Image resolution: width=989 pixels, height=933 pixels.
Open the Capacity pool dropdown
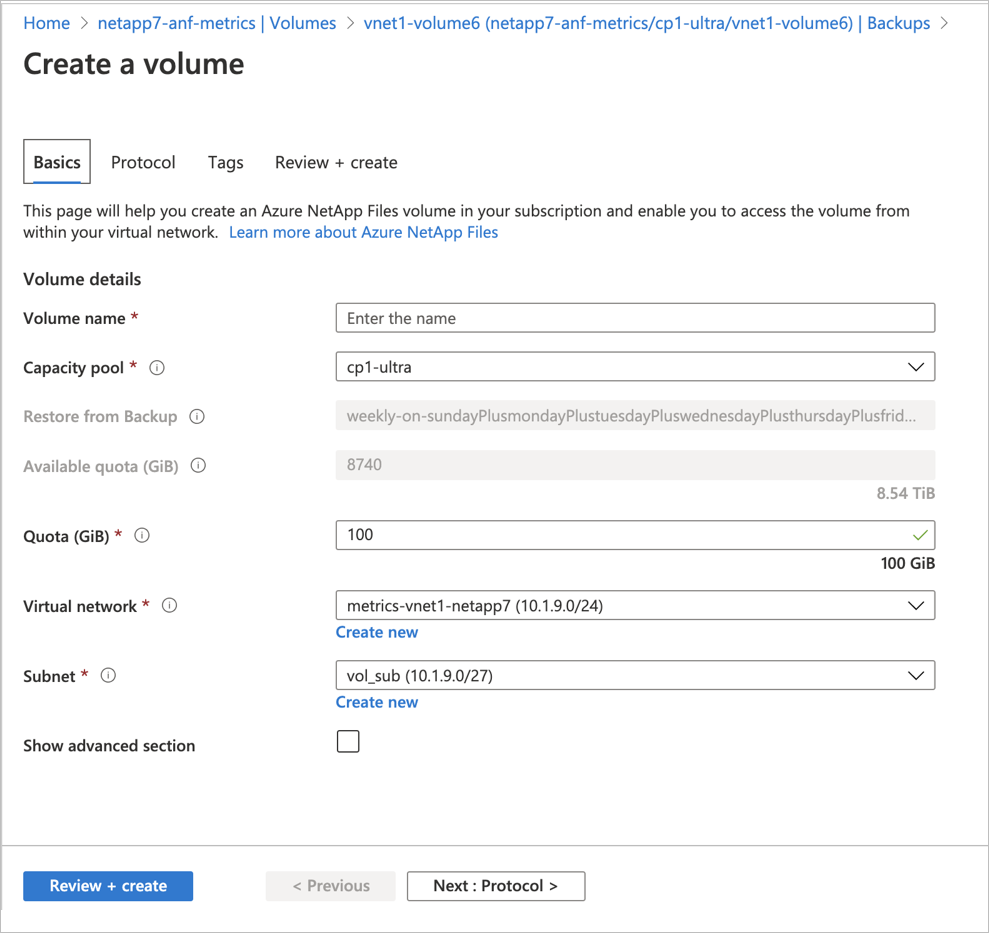click(915, 367)
